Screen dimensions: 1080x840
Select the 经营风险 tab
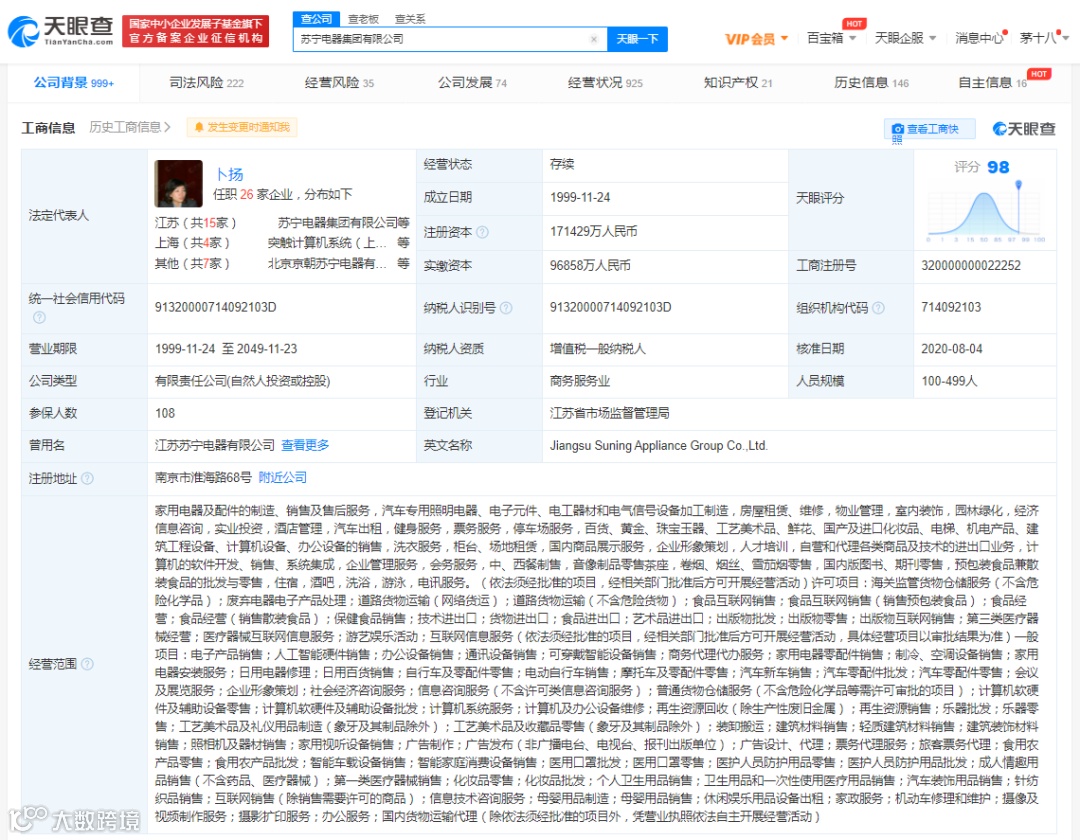(339, 83)
